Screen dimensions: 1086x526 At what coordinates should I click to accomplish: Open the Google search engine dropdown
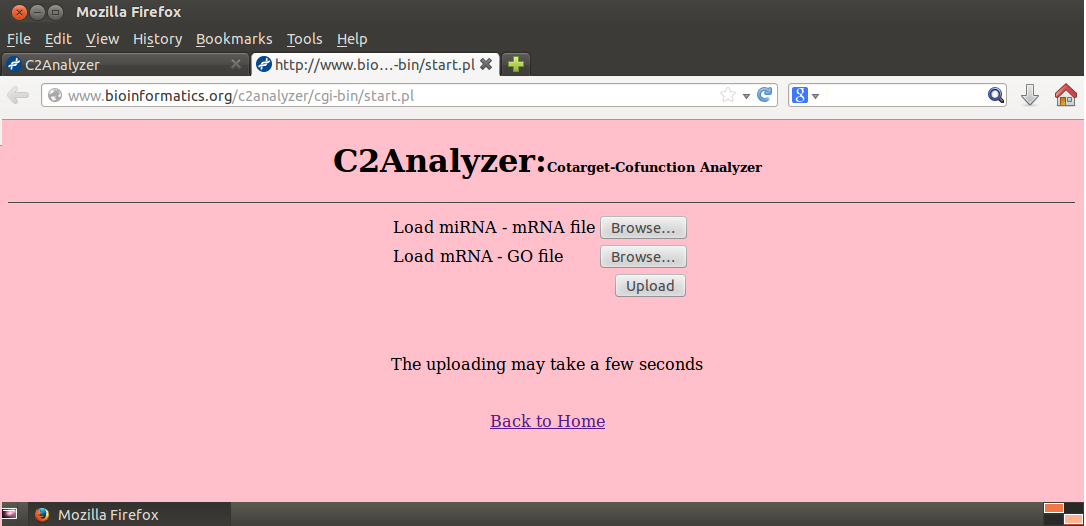point(805,95)
